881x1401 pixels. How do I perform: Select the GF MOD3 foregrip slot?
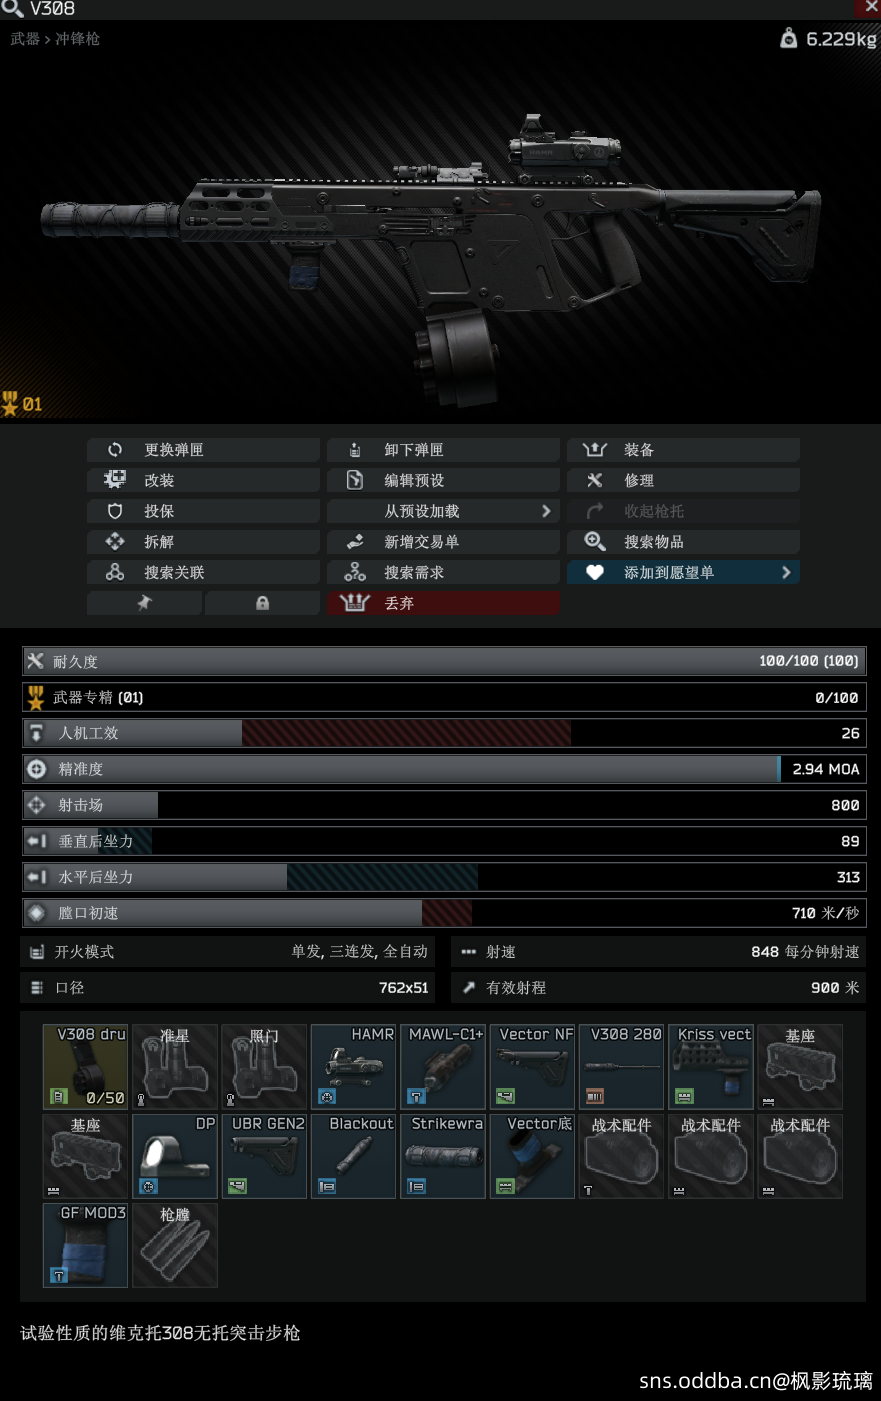coord(85,1245)
